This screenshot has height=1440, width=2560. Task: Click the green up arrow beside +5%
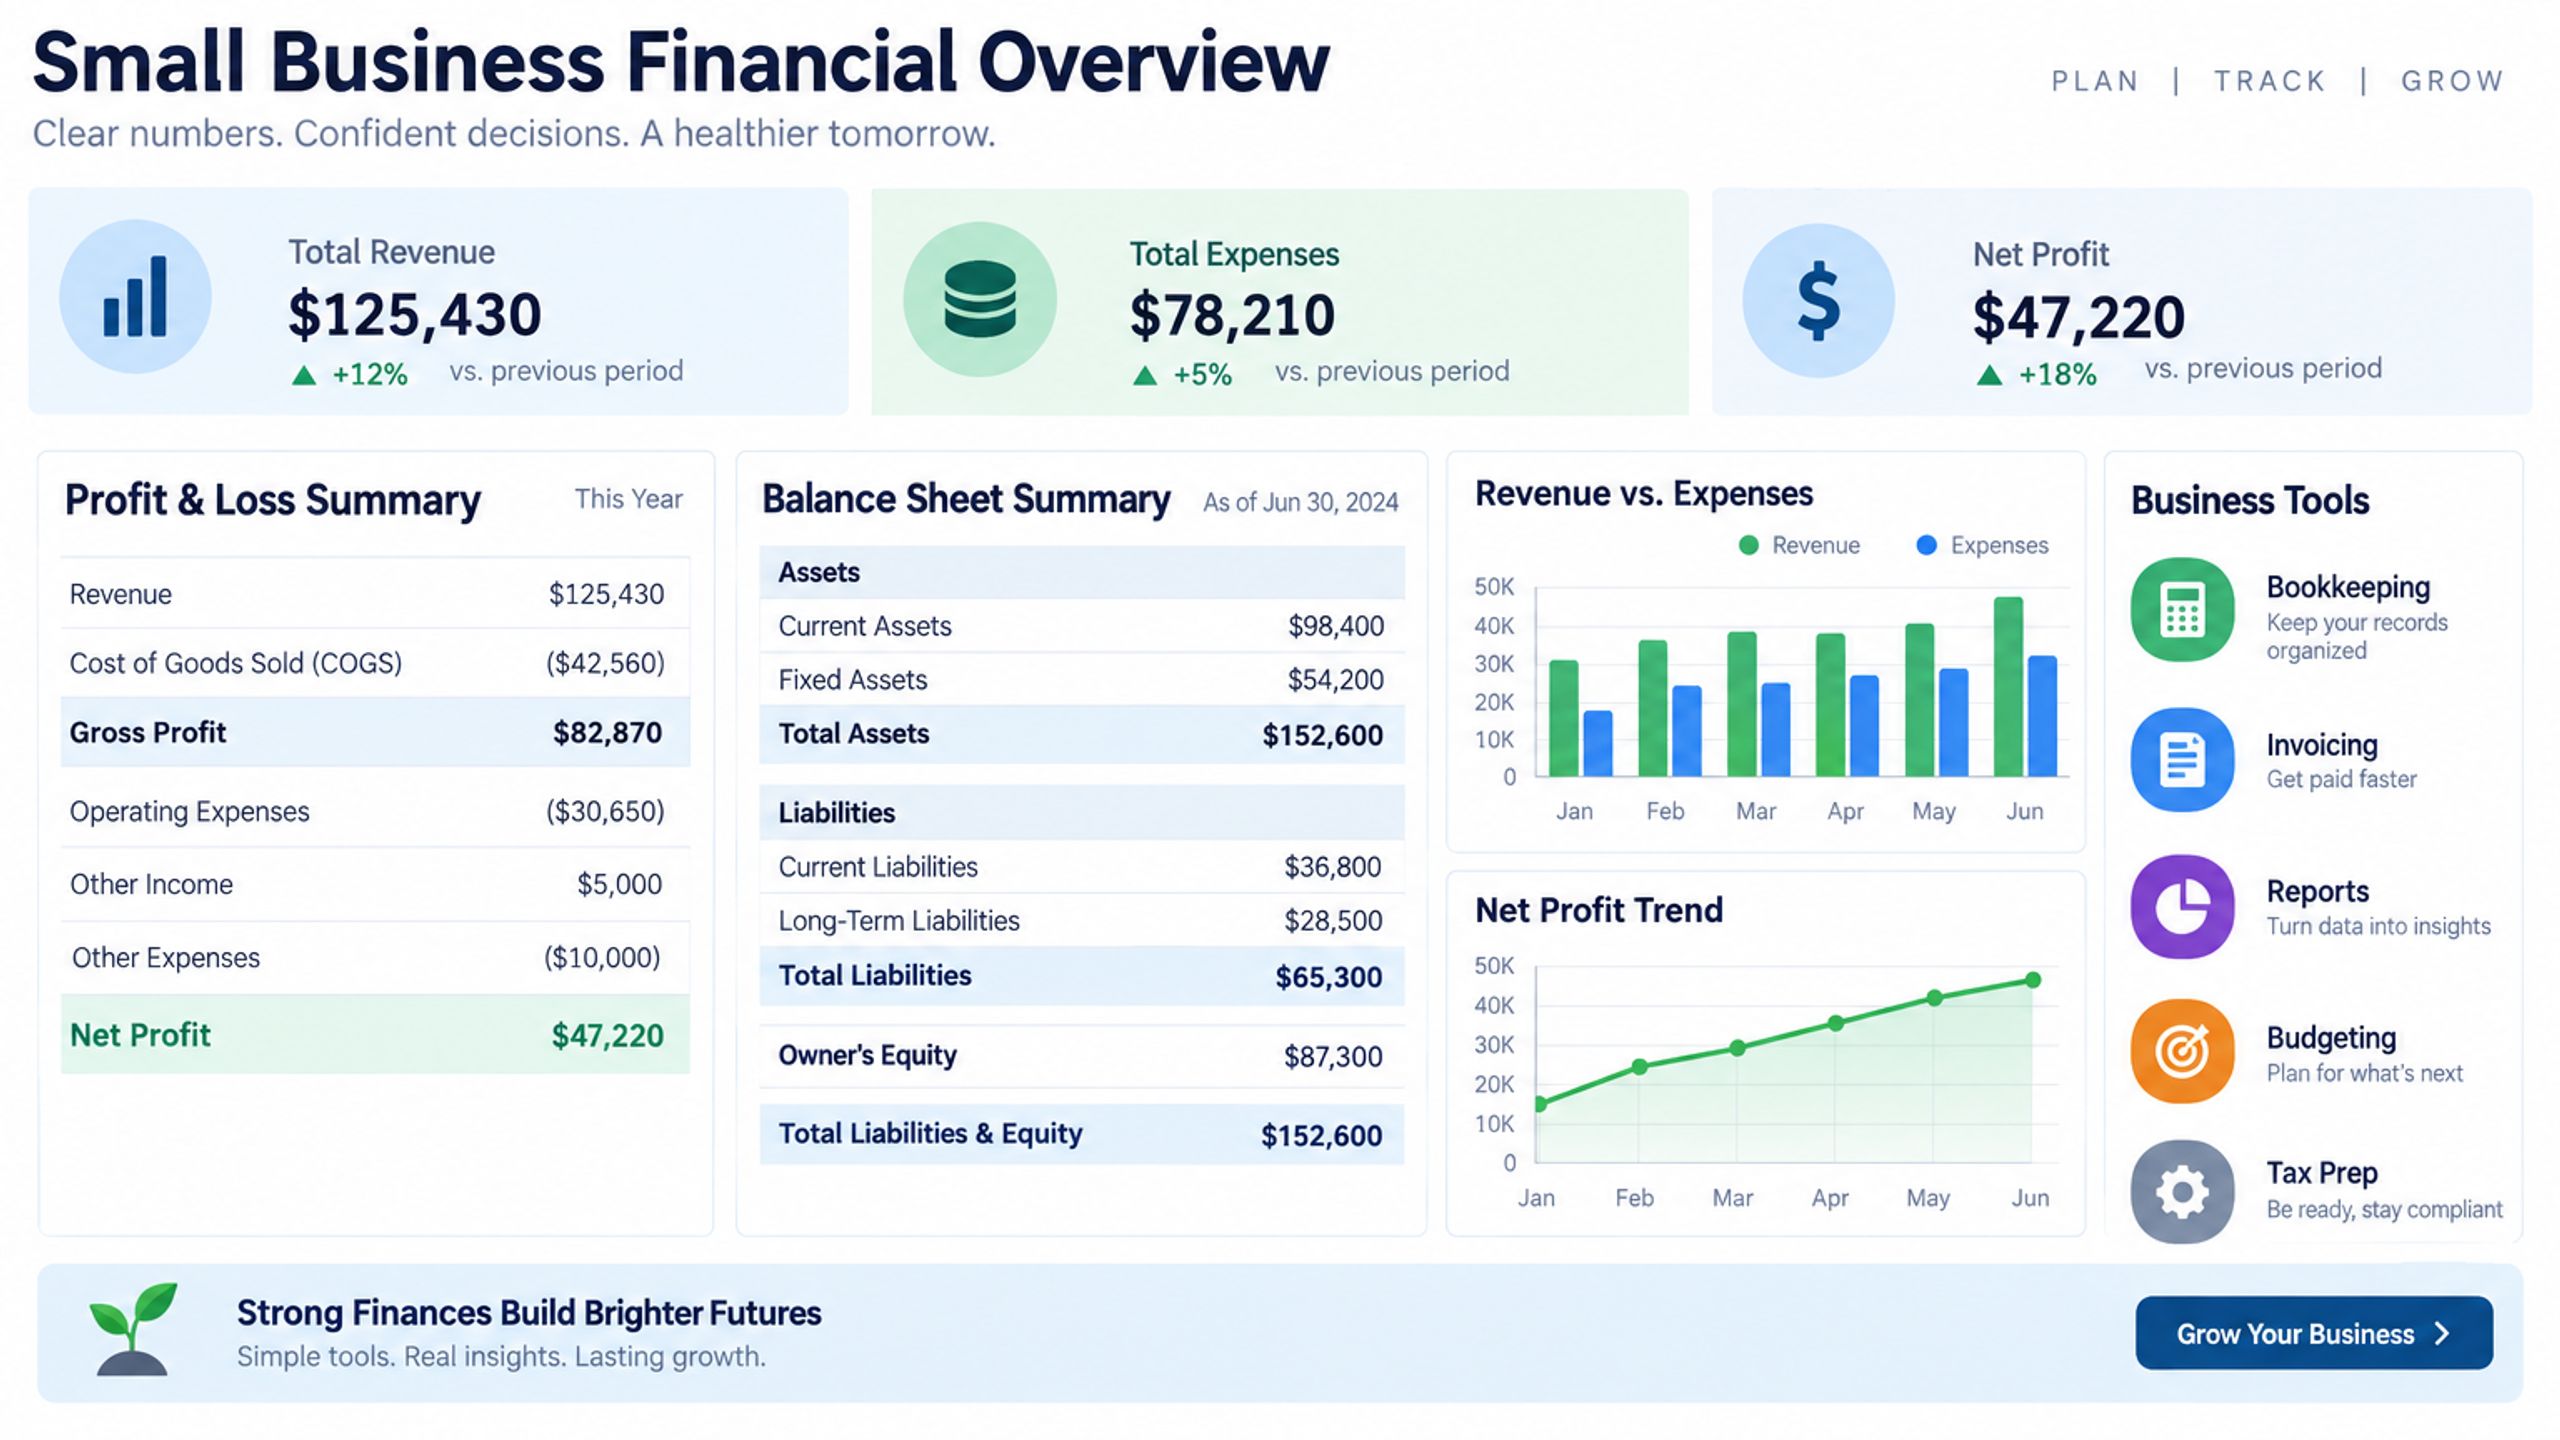1145,376
